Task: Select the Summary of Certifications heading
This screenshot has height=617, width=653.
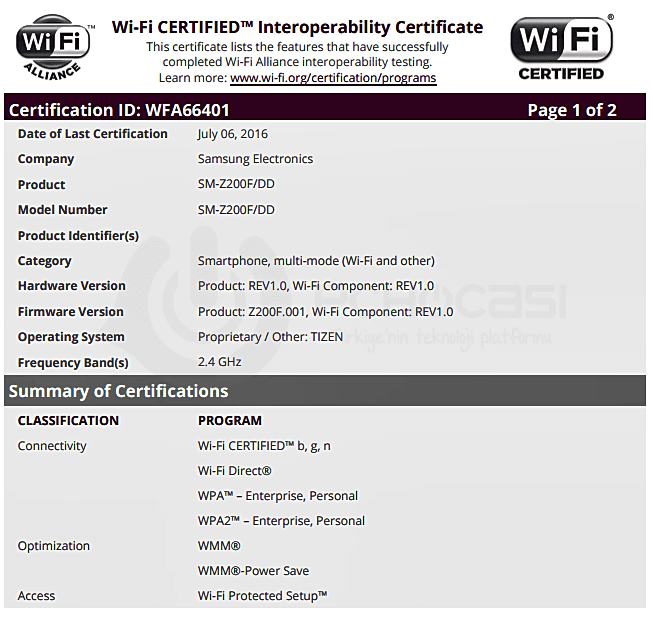Action: coord(118,391)
